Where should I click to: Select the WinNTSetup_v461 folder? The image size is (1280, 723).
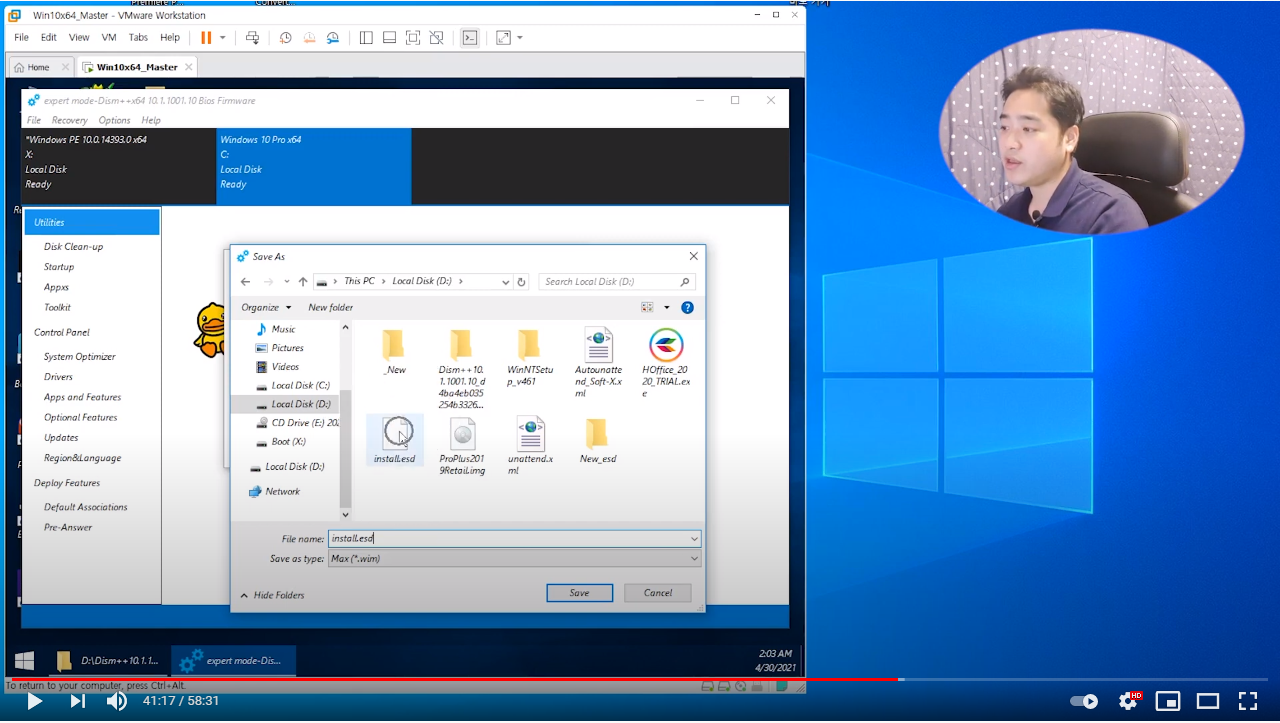pos(529,357)
